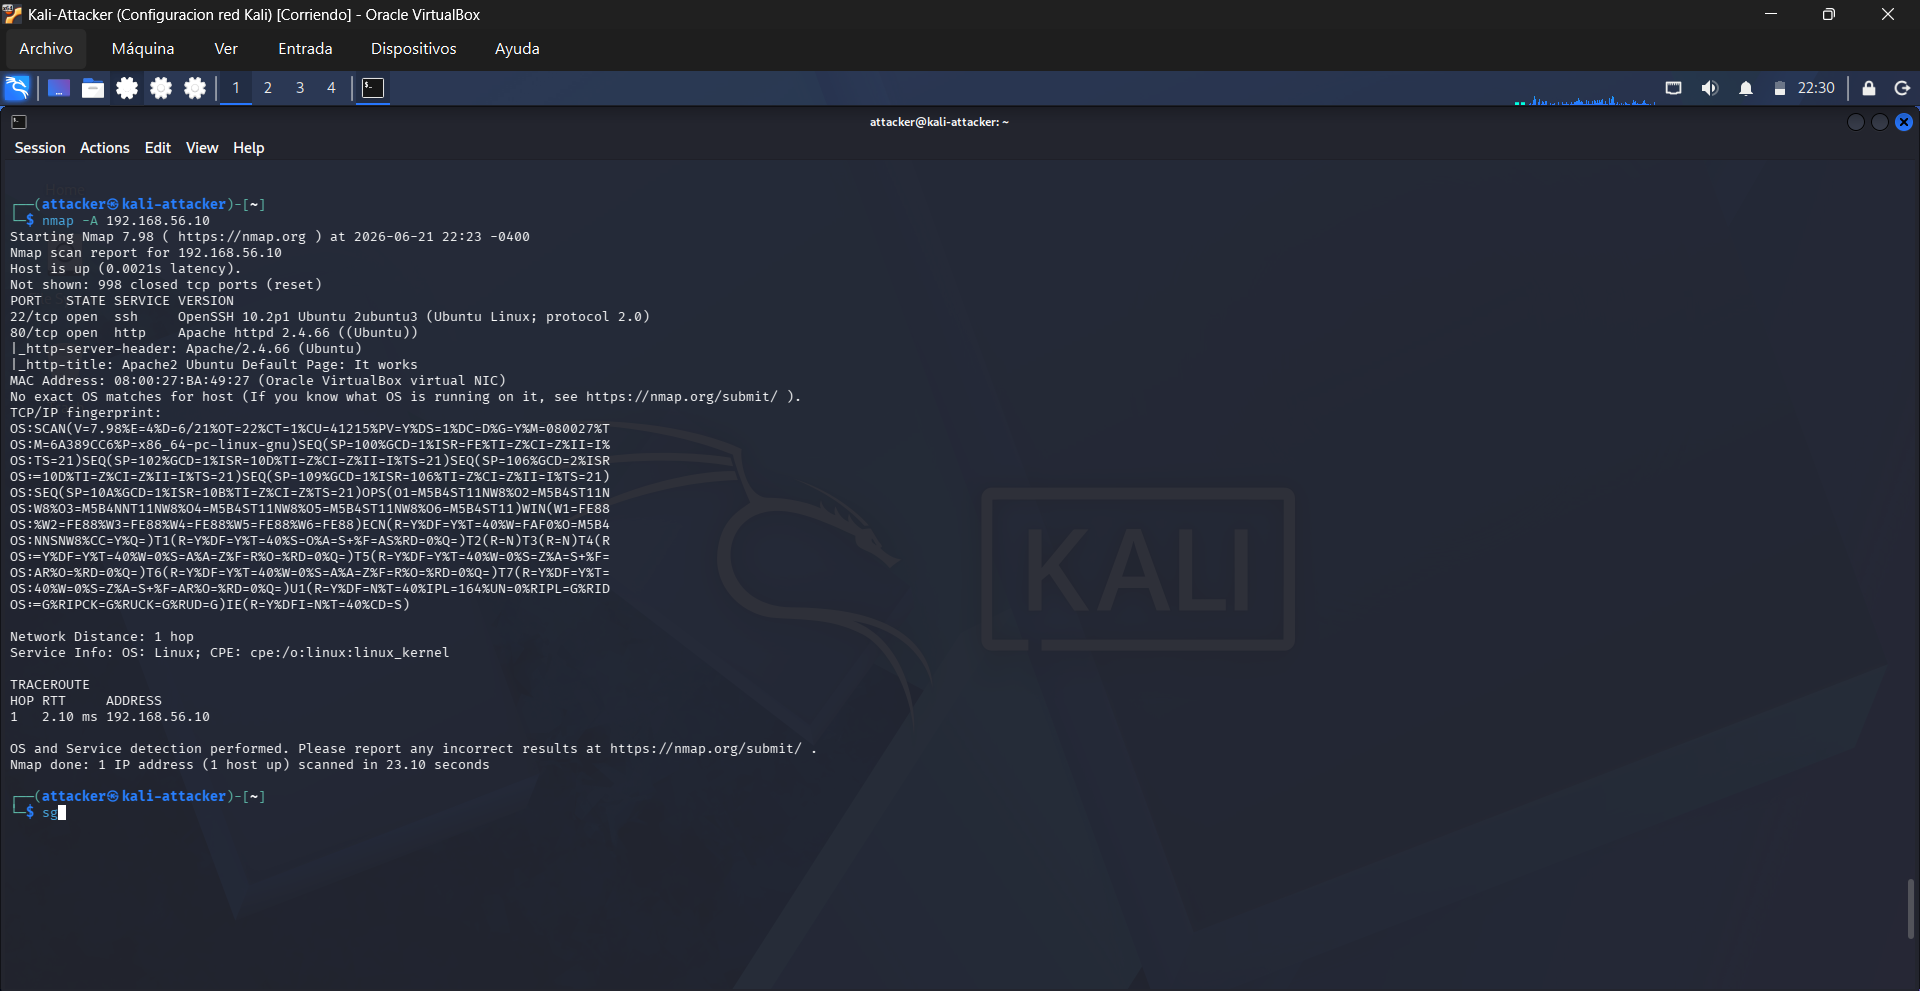1920x991 pixels.
Task: Click the gear icon nearest workspace 1
Action: pyautogui.click(x=195, y=88)
